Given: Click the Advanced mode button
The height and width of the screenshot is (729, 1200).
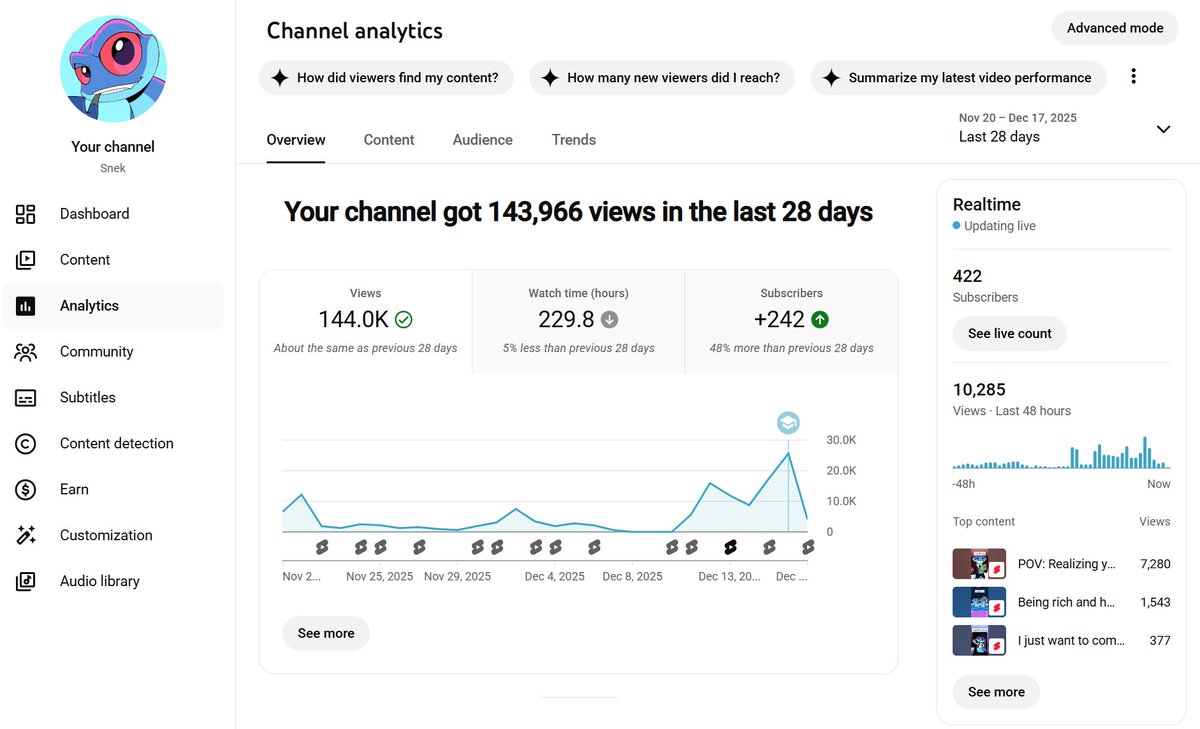Looking at the screenshot, I should tap(1114, 28).
